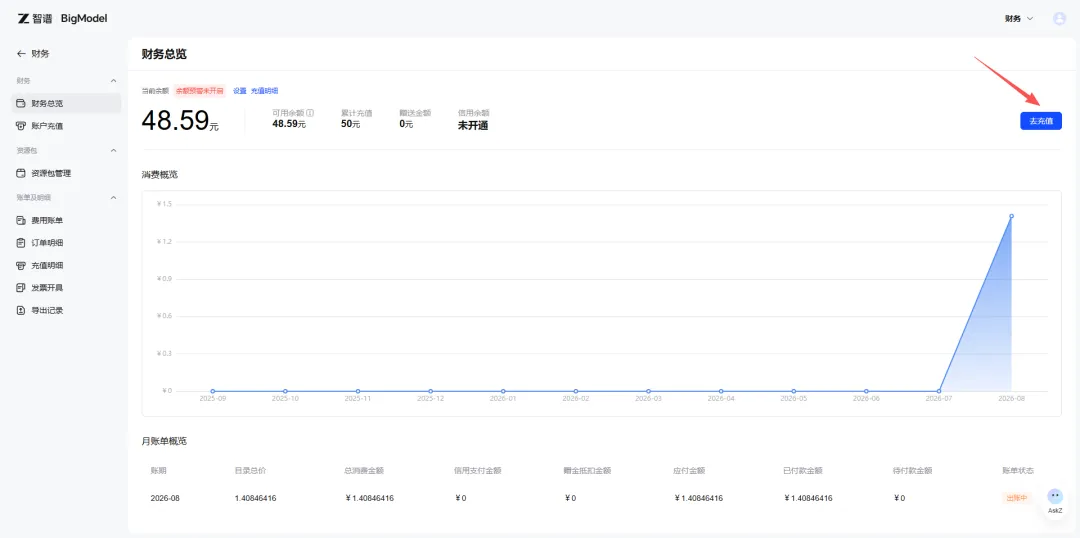Collapse the 账单及明细 sidebar section
This screenshot has height=538, width=1080.
tap(114, 198)
